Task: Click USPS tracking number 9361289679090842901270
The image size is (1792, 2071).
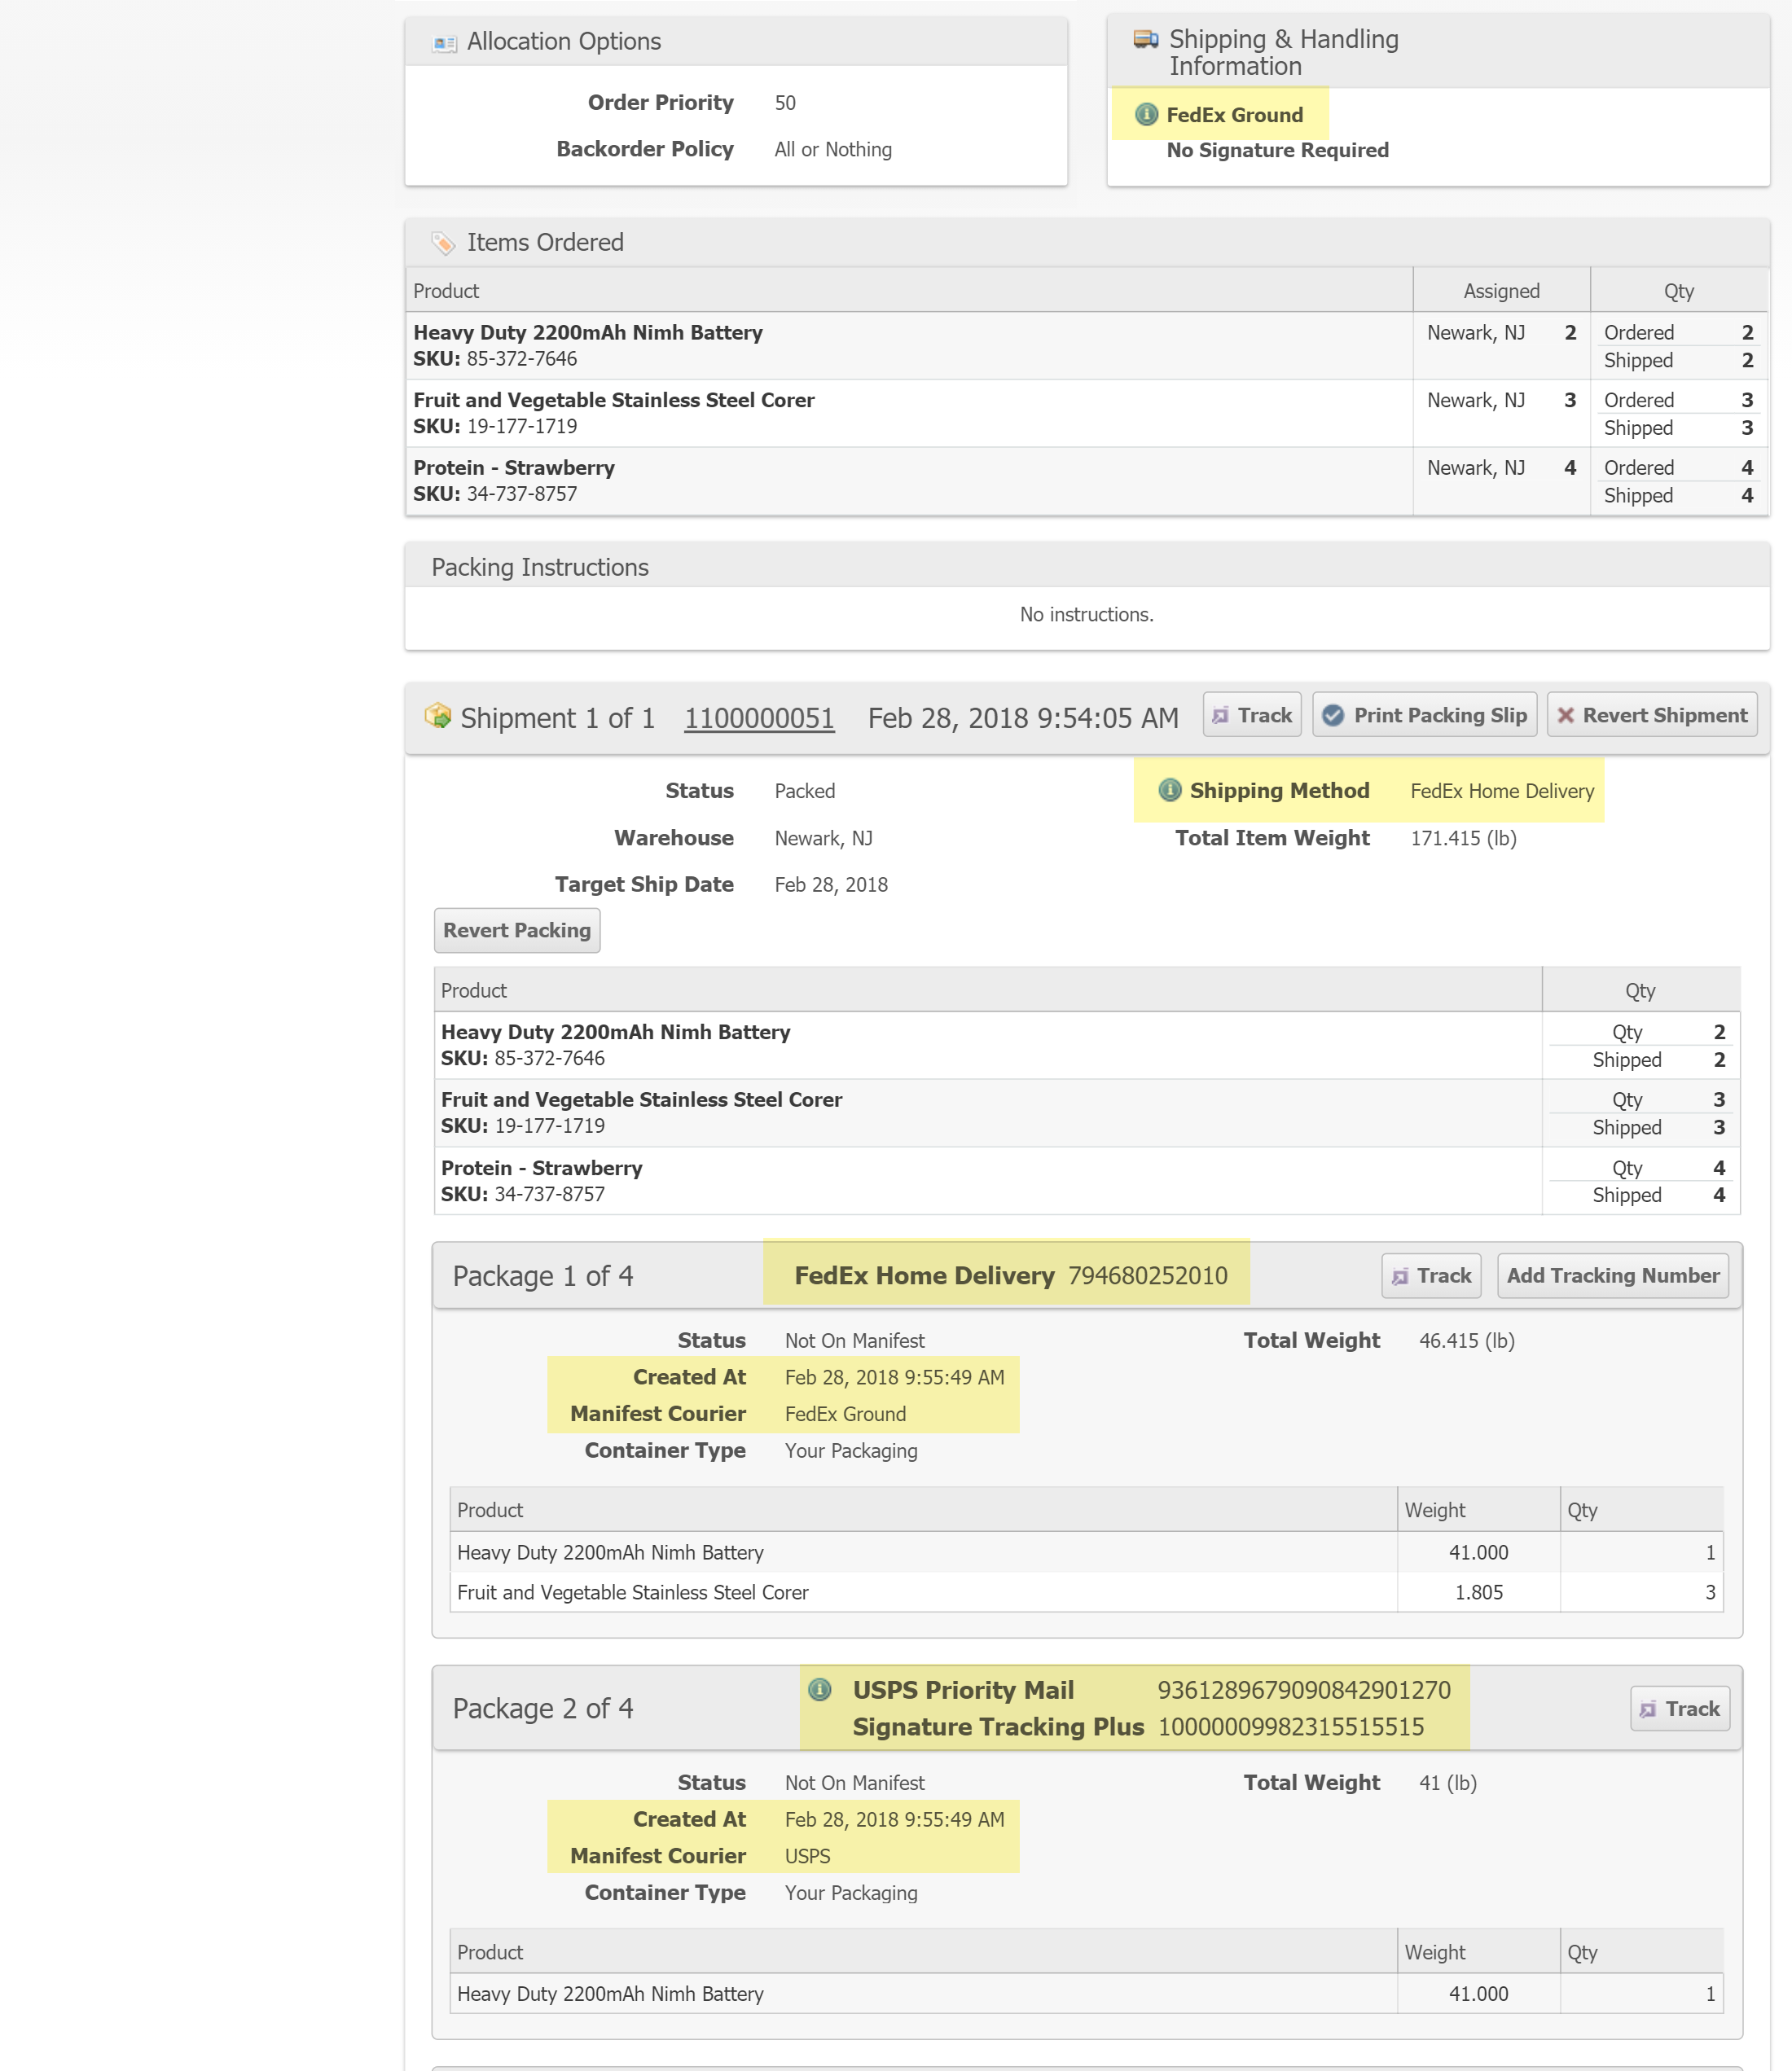Action: 1303,1690
